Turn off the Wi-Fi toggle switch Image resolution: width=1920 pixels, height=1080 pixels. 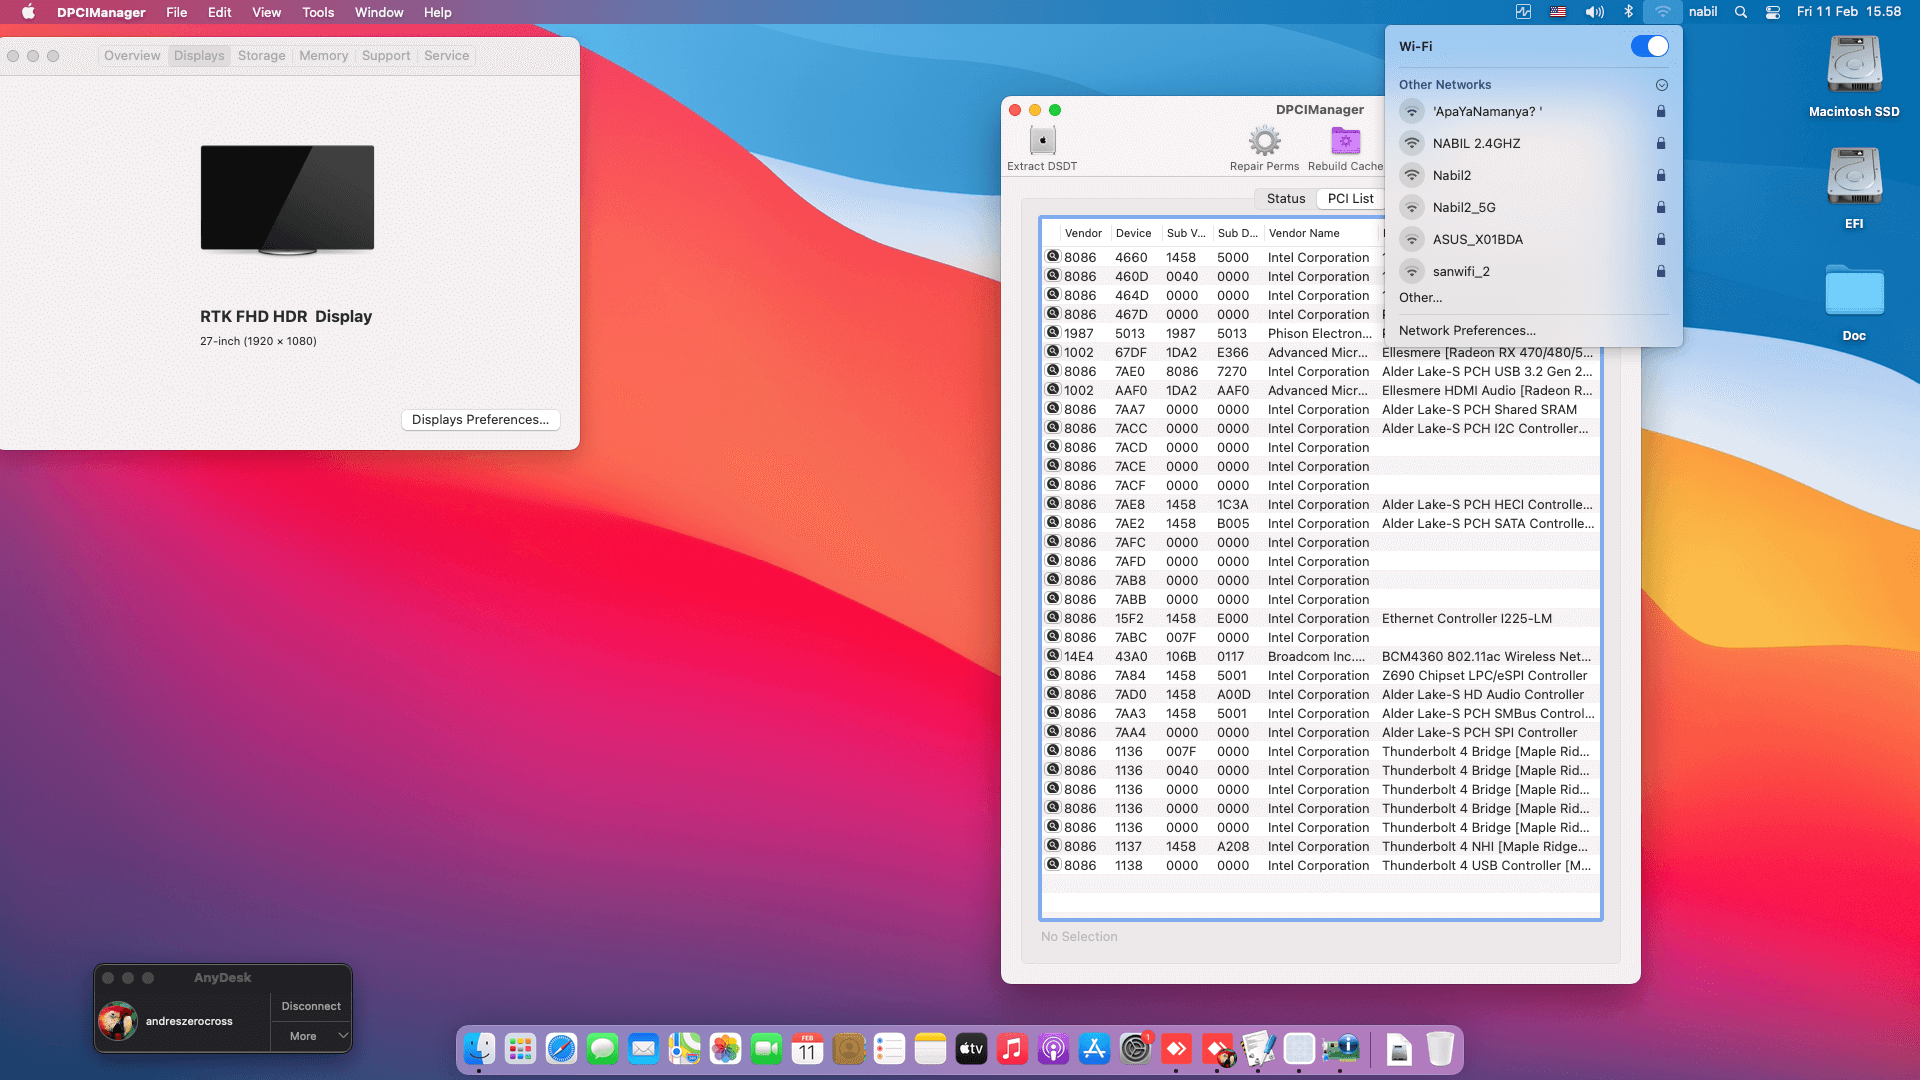coord(1649,46)
